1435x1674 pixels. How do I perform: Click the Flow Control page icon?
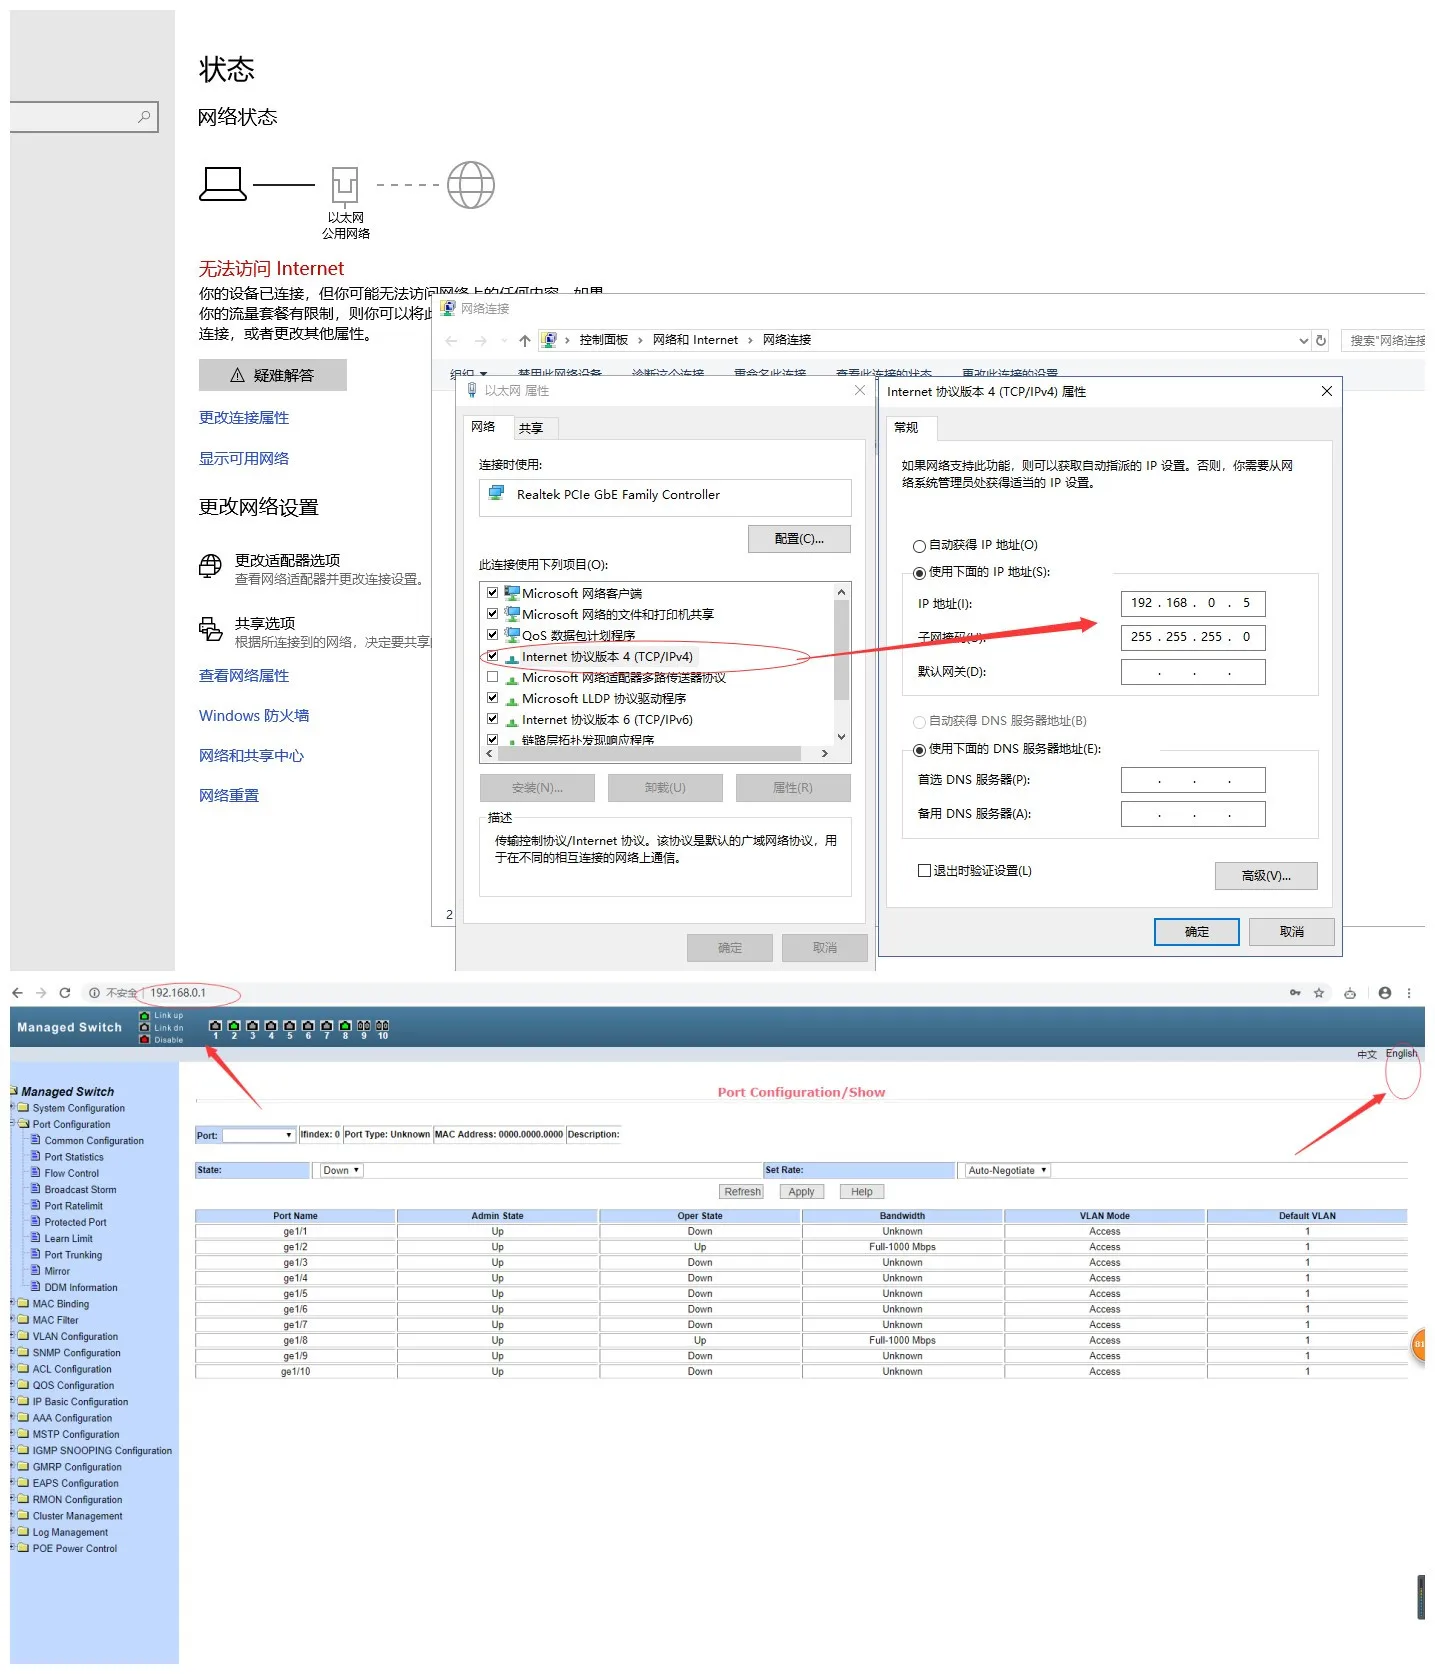pos(36,1172)
